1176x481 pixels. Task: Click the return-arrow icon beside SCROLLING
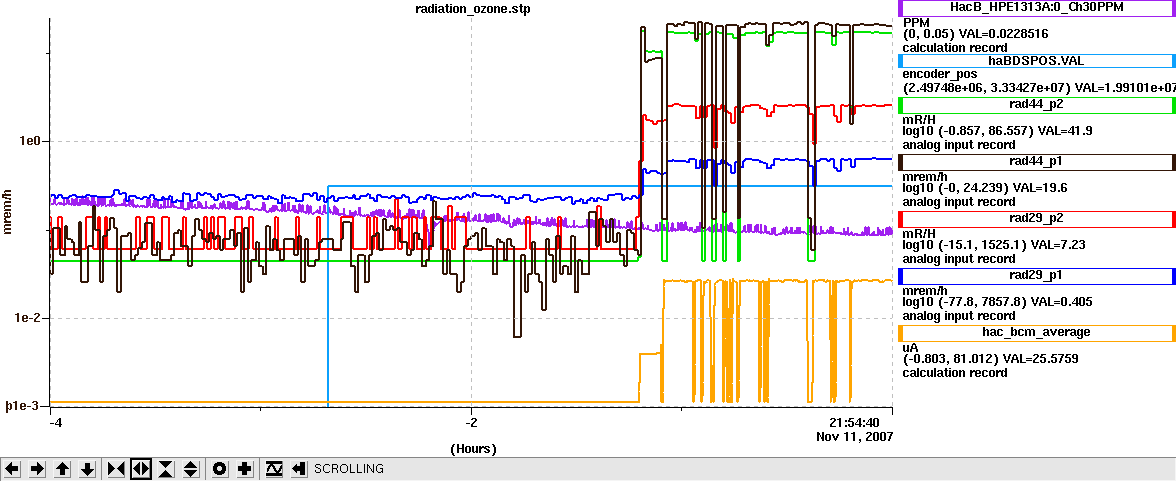click(x=298, y=469)
